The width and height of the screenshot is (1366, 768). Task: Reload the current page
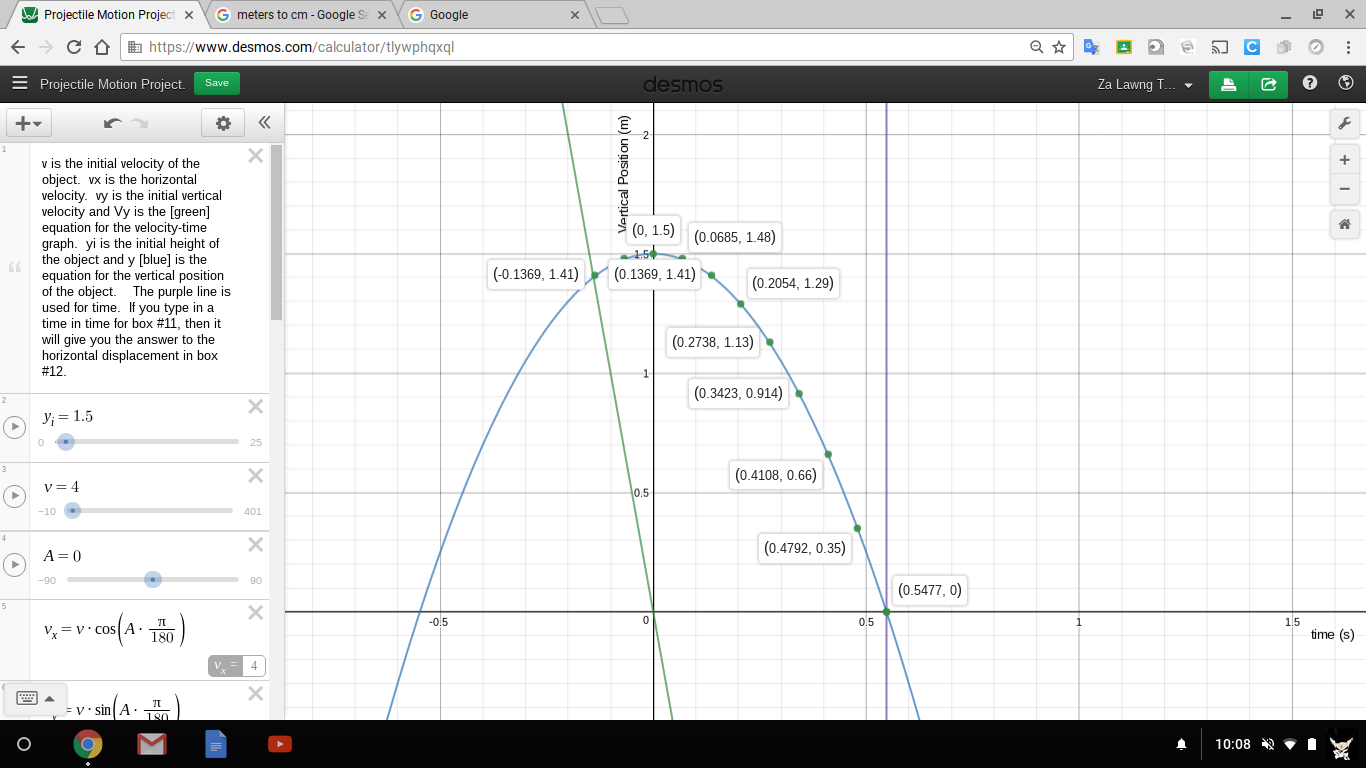[x=73, y=47]
